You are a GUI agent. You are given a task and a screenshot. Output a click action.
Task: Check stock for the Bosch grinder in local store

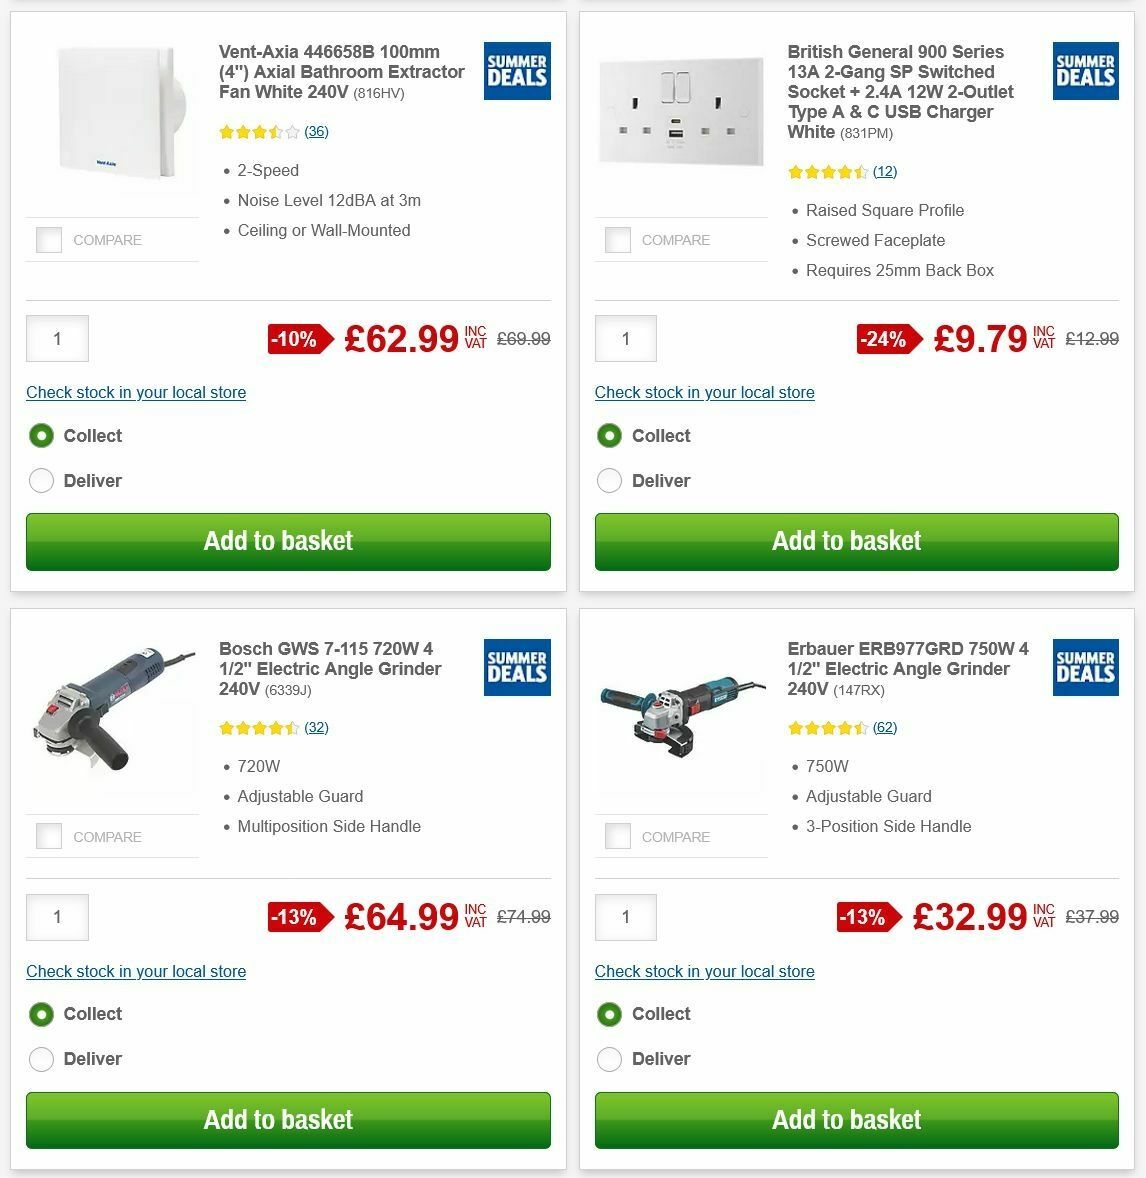pos(136,971)
